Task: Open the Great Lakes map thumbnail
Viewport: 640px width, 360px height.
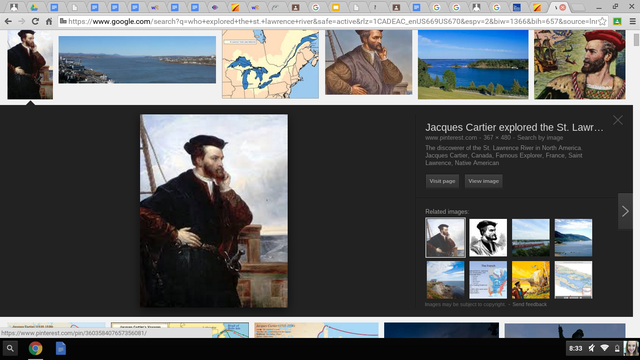Action: pos(270,64)
